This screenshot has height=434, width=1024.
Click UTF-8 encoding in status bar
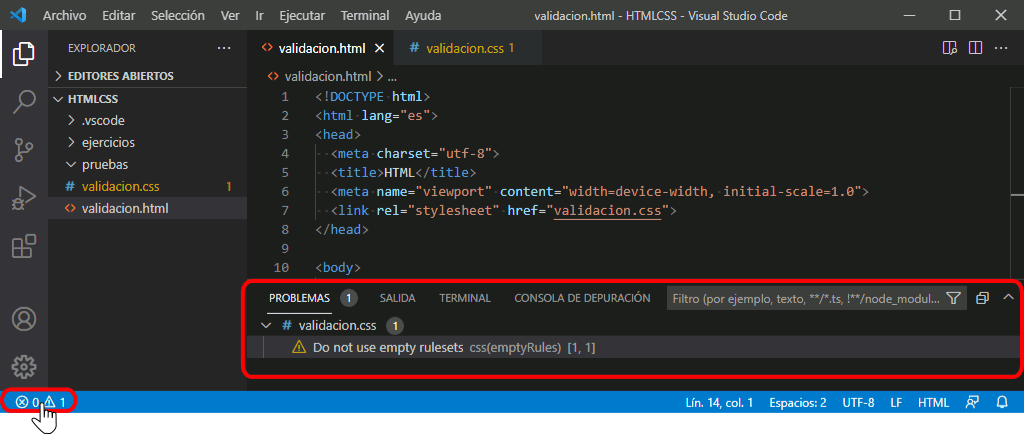858,402
